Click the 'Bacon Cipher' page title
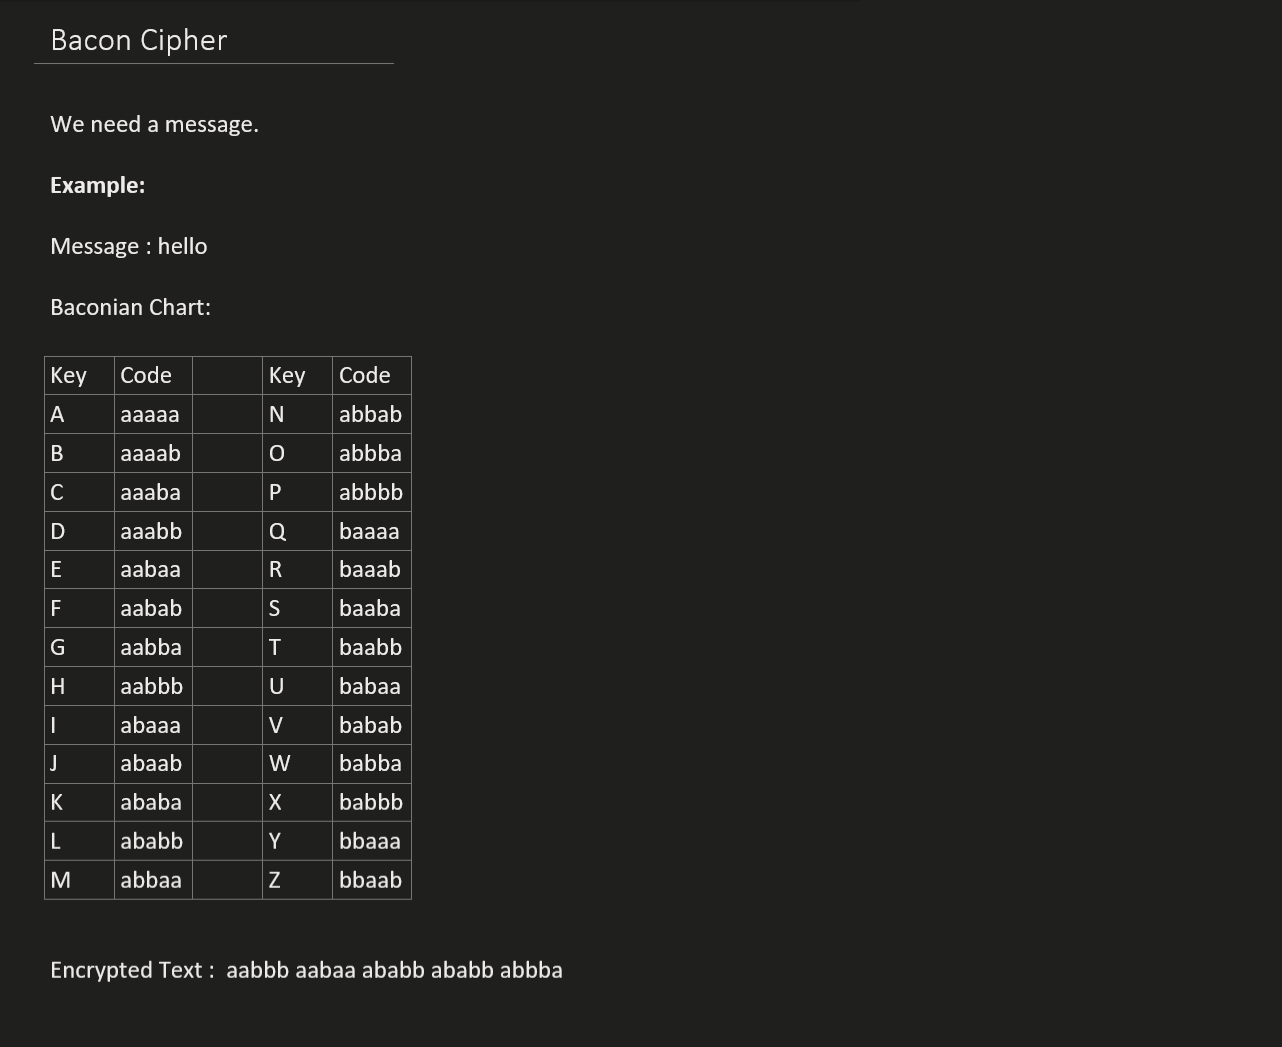 139,40
